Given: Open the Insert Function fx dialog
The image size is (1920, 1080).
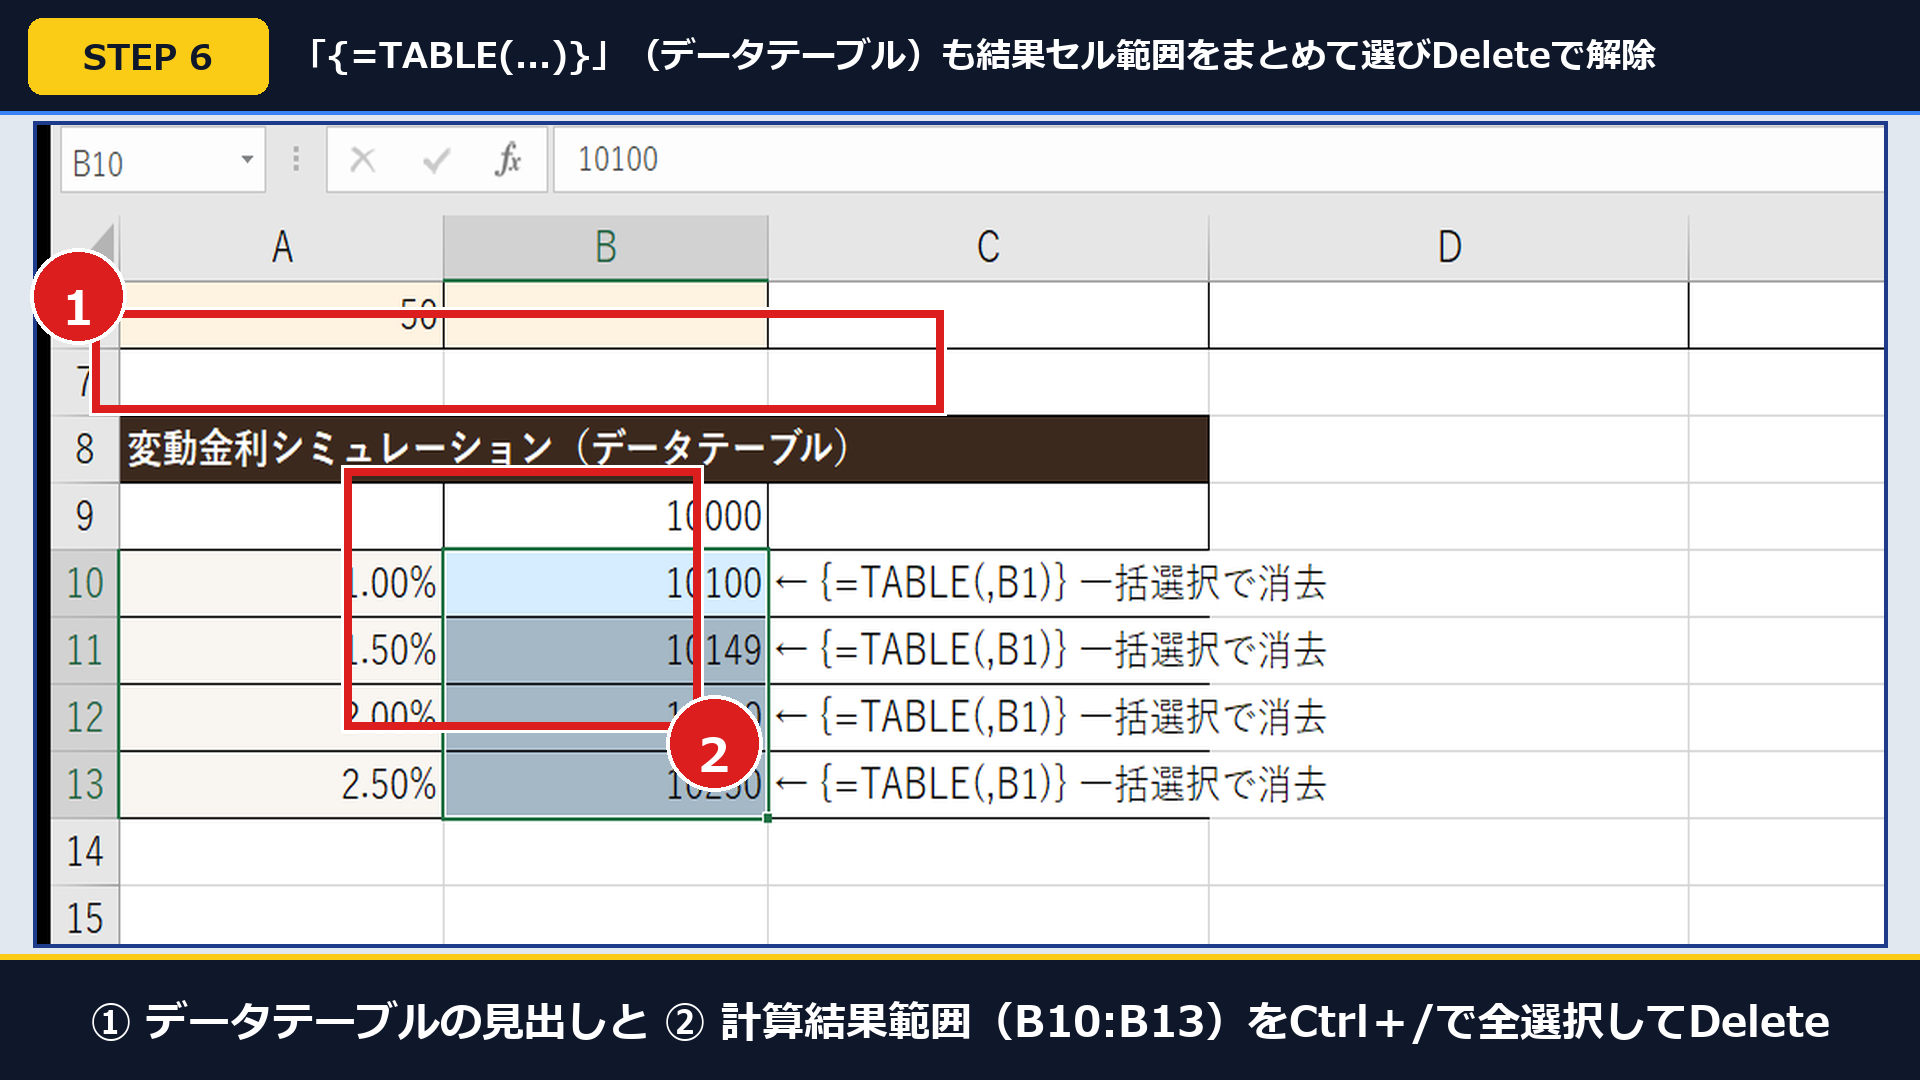Looking at the screenshot, I should 507,160.
